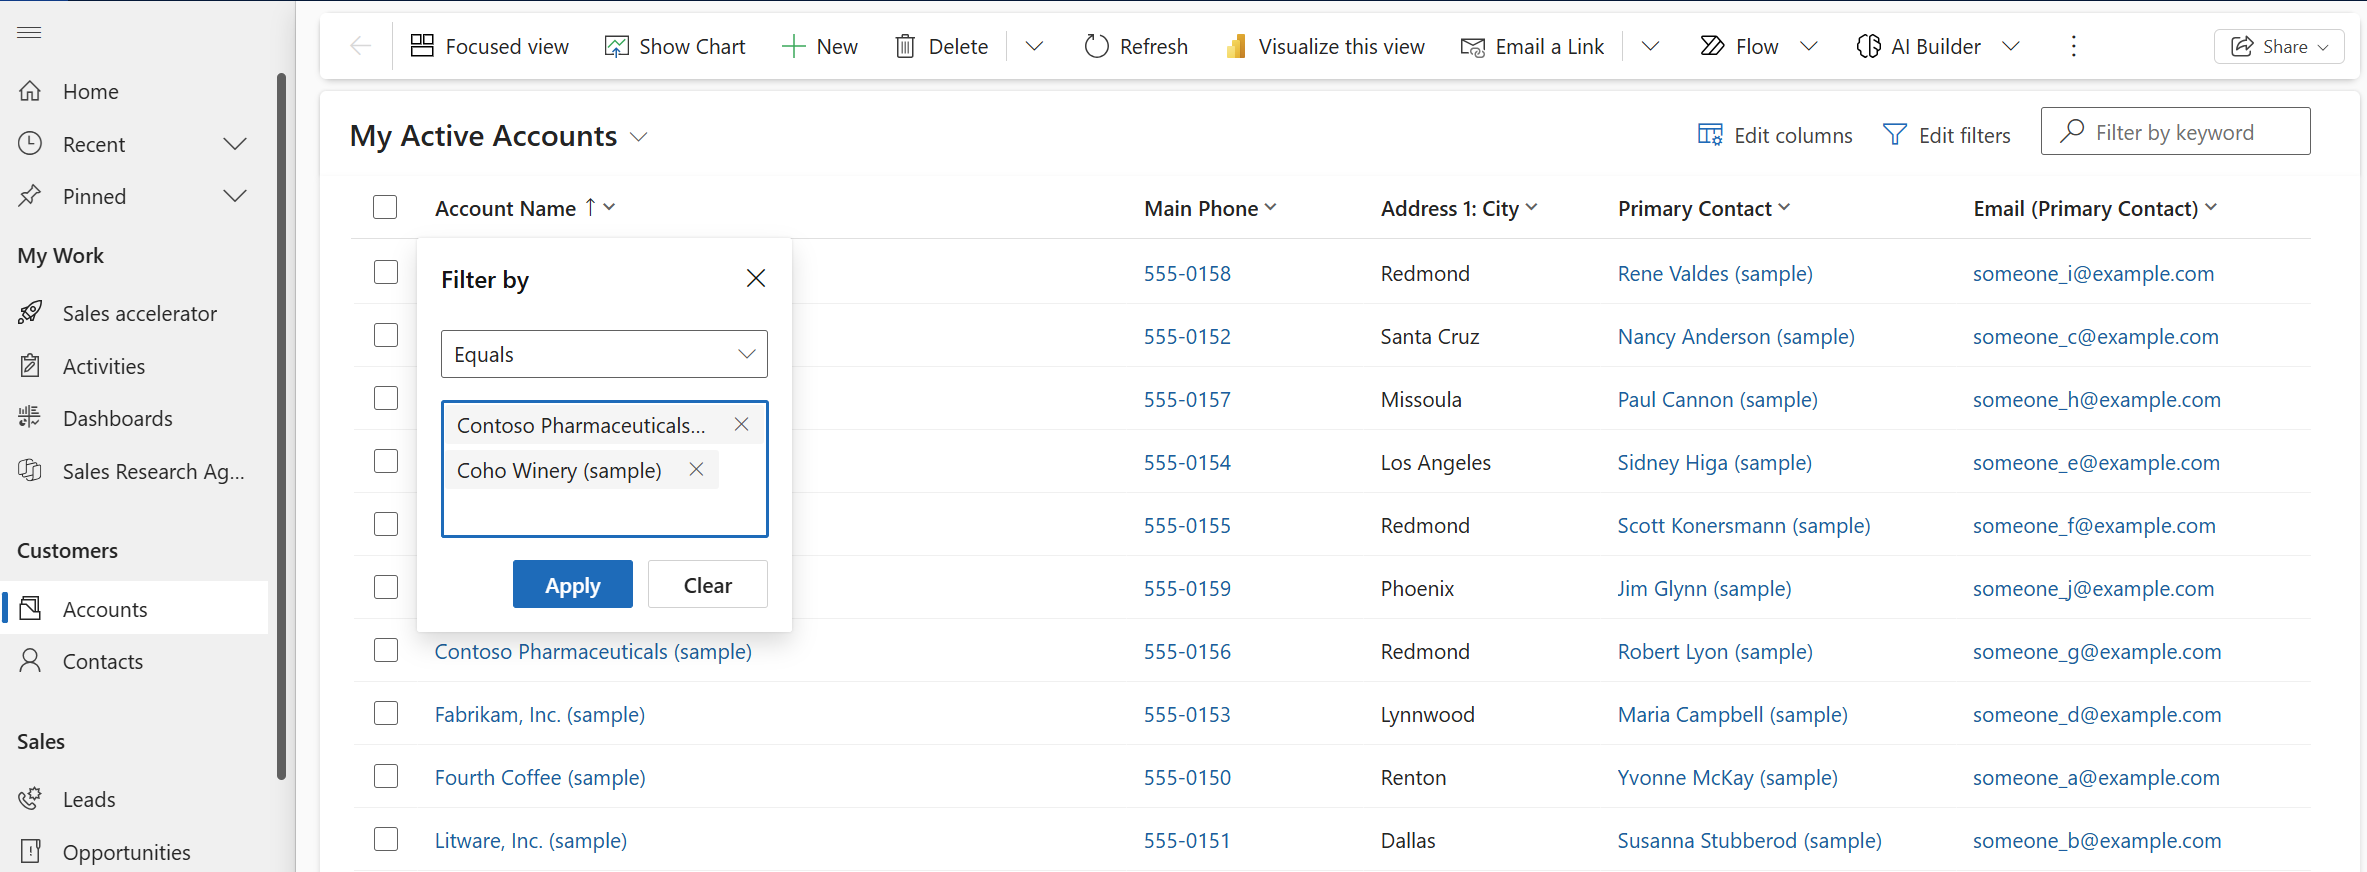Screen dimensions: 2367x872
Task: Toggle the select all rows checkbox
Action: click(x=385, y=207)
